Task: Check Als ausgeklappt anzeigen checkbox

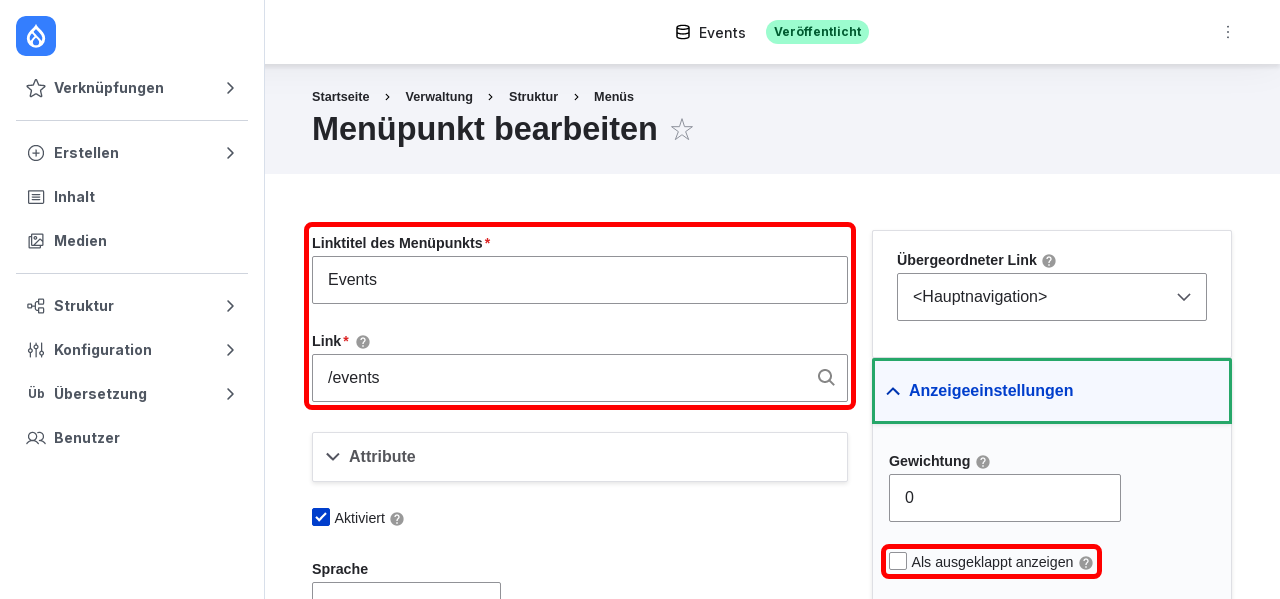Action: 898,561
